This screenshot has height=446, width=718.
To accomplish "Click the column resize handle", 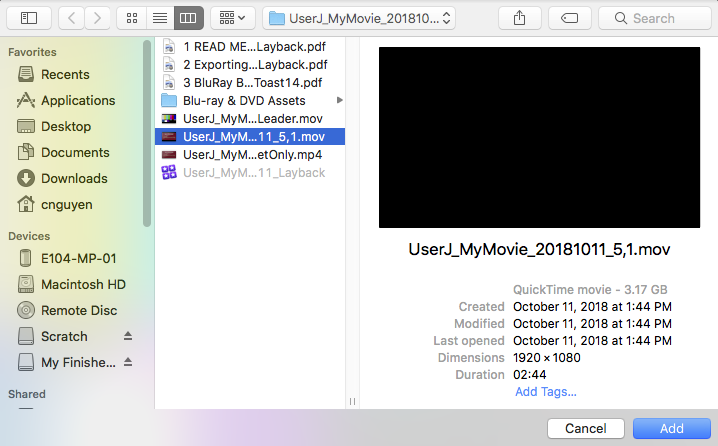I will [x=352, y=401].
